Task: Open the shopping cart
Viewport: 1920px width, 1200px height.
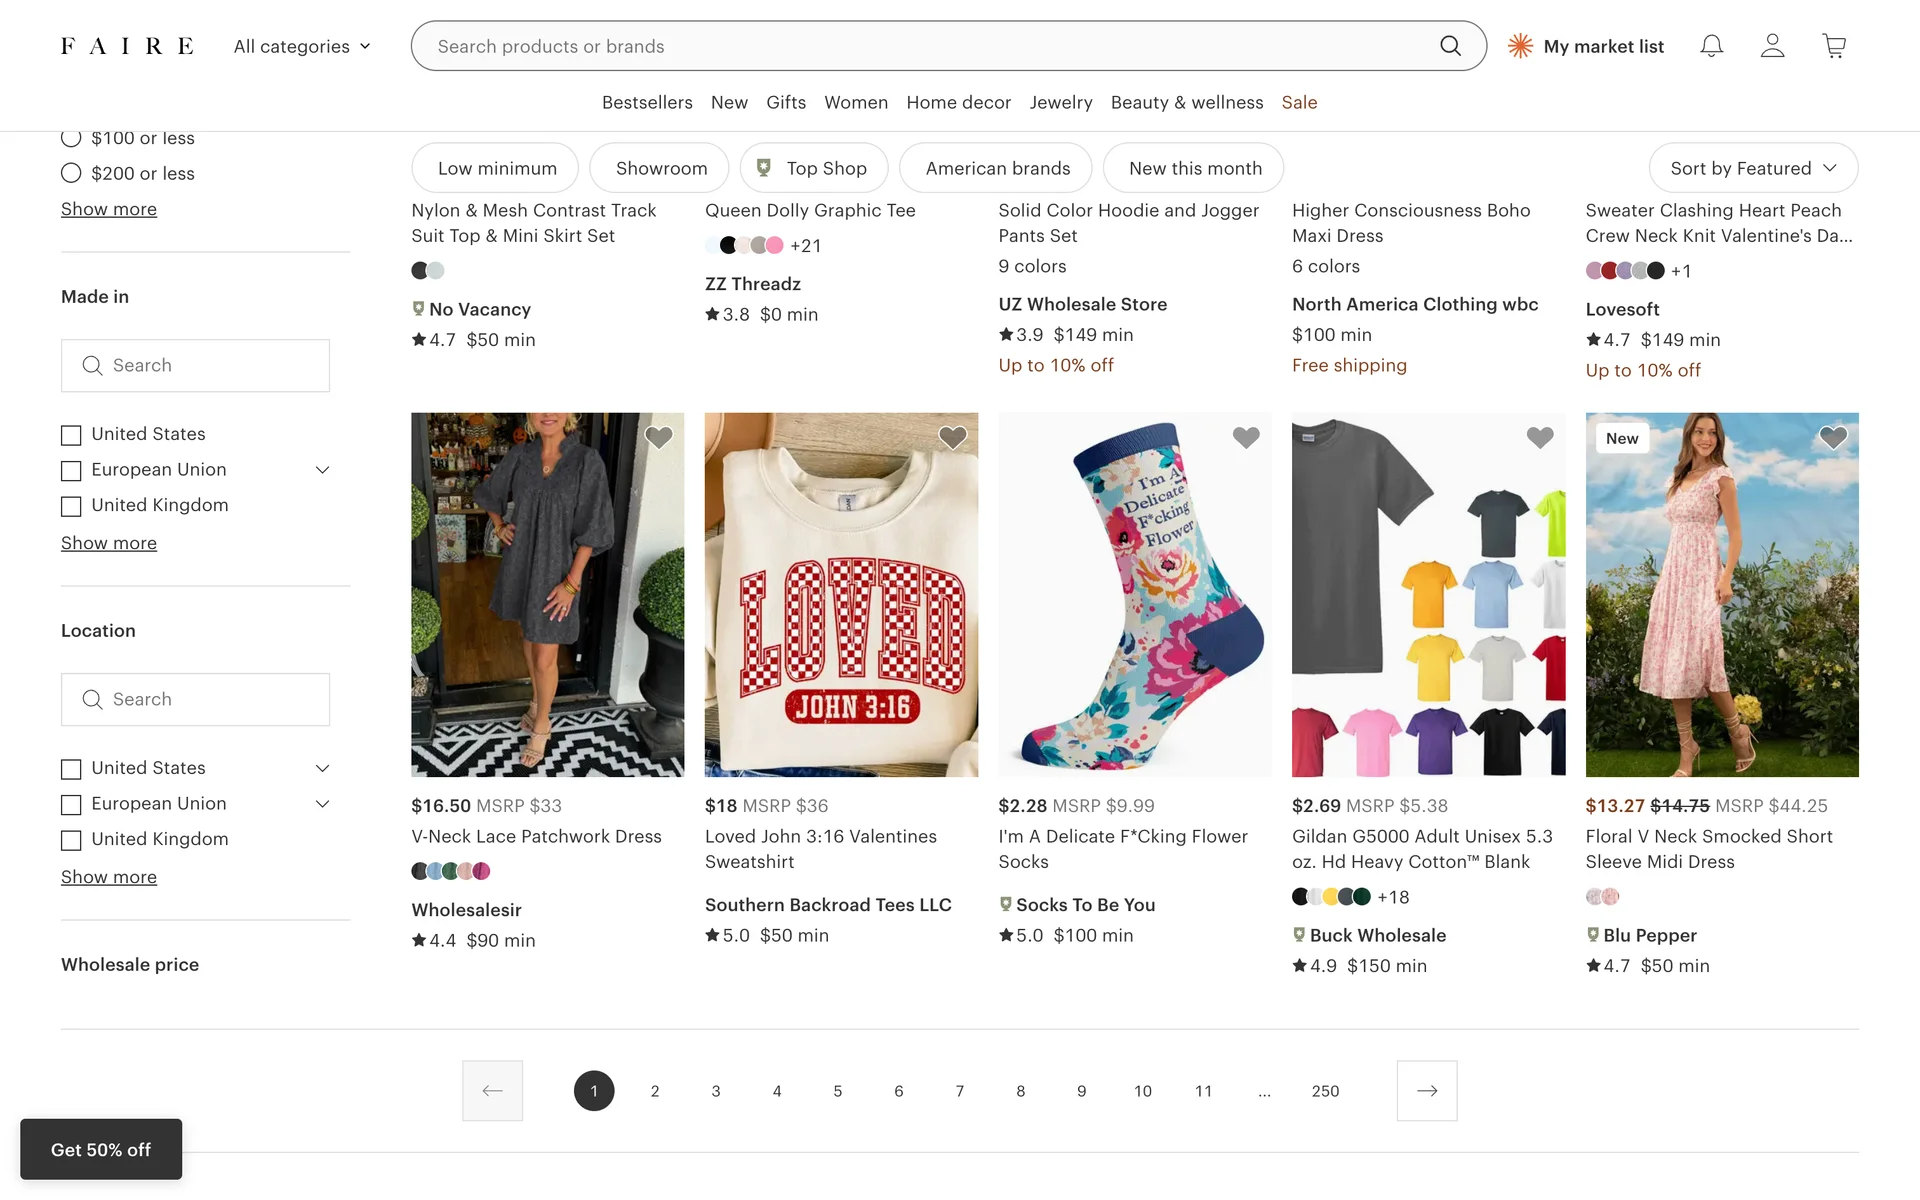Action: click(x=1833, y=46)
